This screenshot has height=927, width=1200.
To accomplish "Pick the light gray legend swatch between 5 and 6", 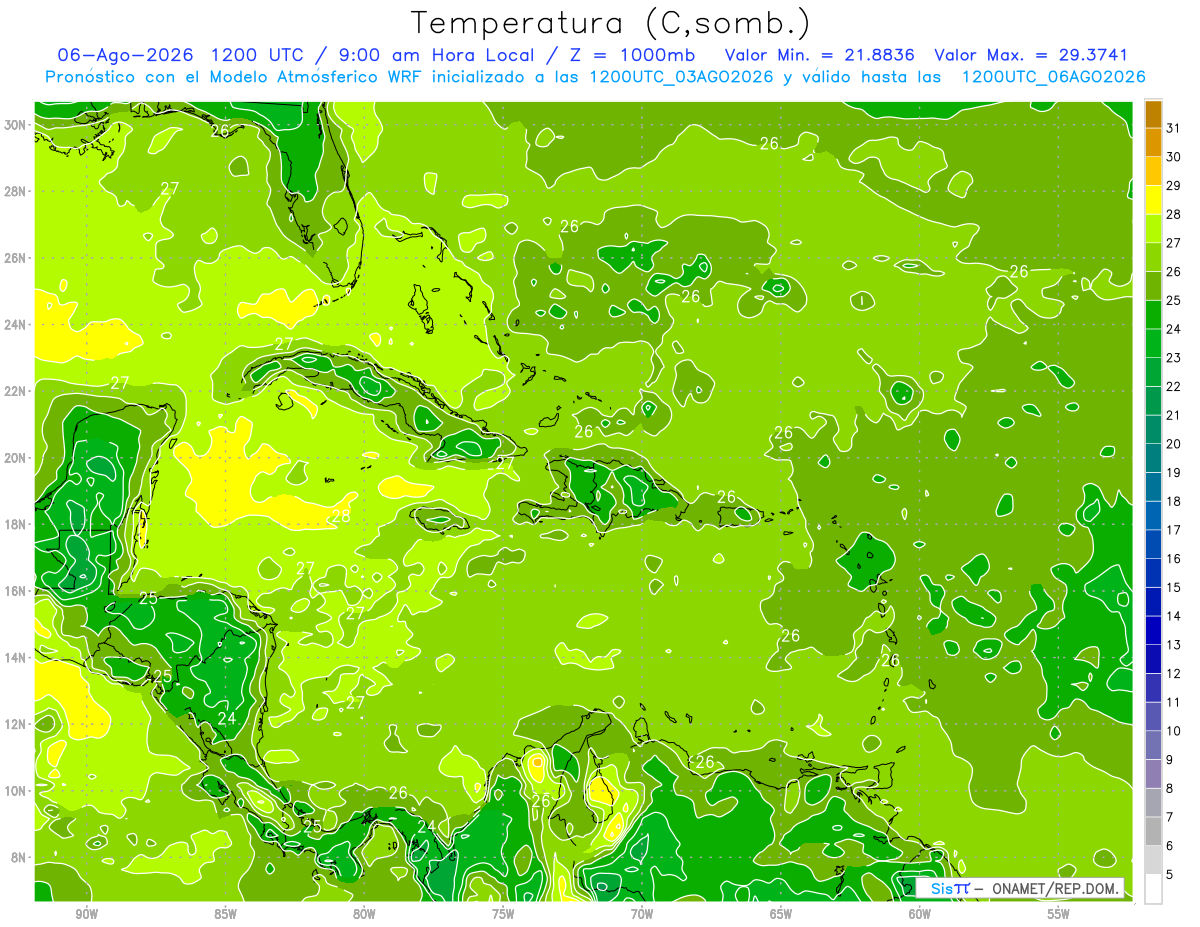I will pyautogui.click(x=1153, y=860).
